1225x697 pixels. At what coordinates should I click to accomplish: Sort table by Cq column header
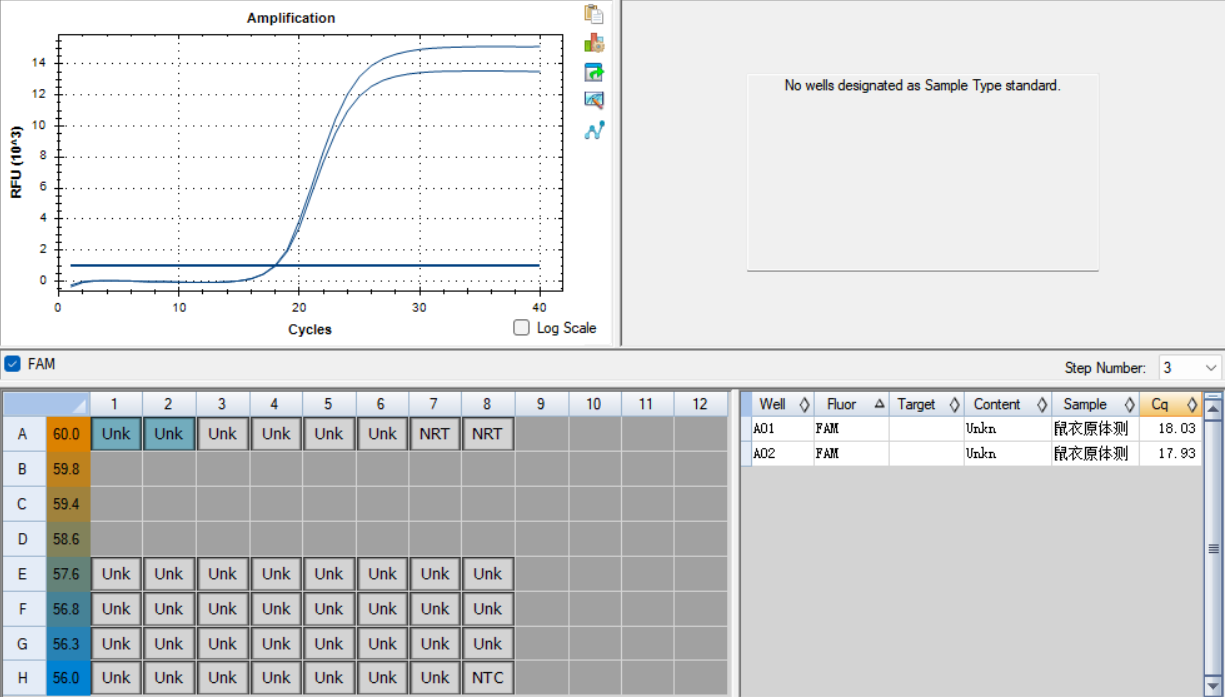click(x=1171, y=404)
